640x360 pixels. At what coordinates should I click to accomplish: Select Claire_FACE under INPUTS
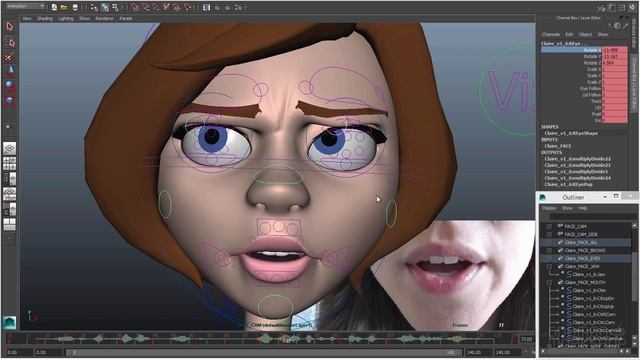(x=558, y=146)
